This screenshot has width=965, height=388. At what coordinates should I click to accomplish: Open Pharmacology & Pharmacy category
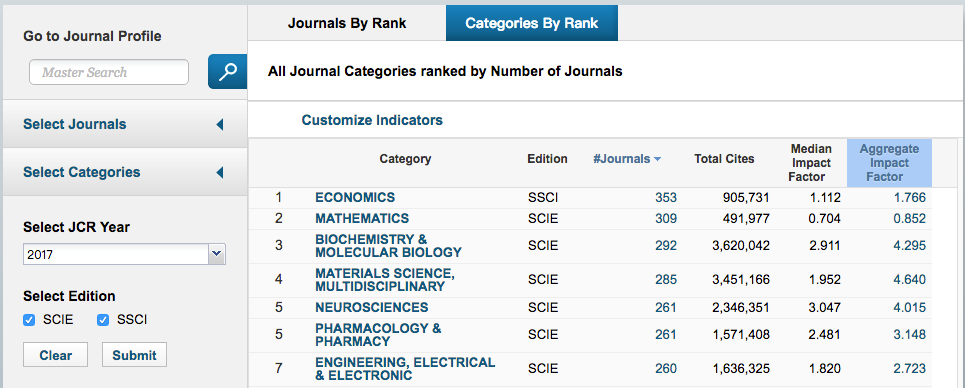tap(378, 334)
